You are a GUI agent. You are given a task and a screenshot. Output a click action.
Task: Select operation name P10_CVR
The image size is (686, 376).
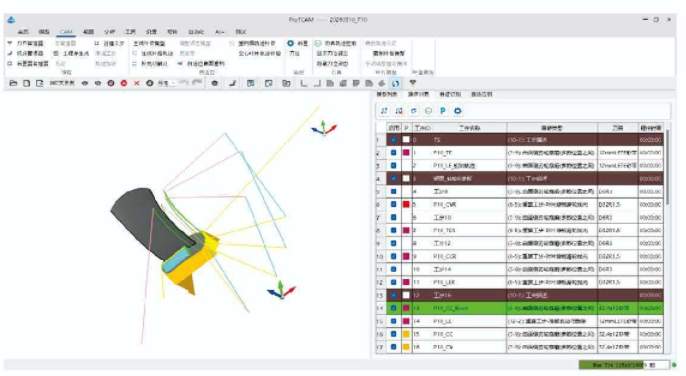[444, 204]
